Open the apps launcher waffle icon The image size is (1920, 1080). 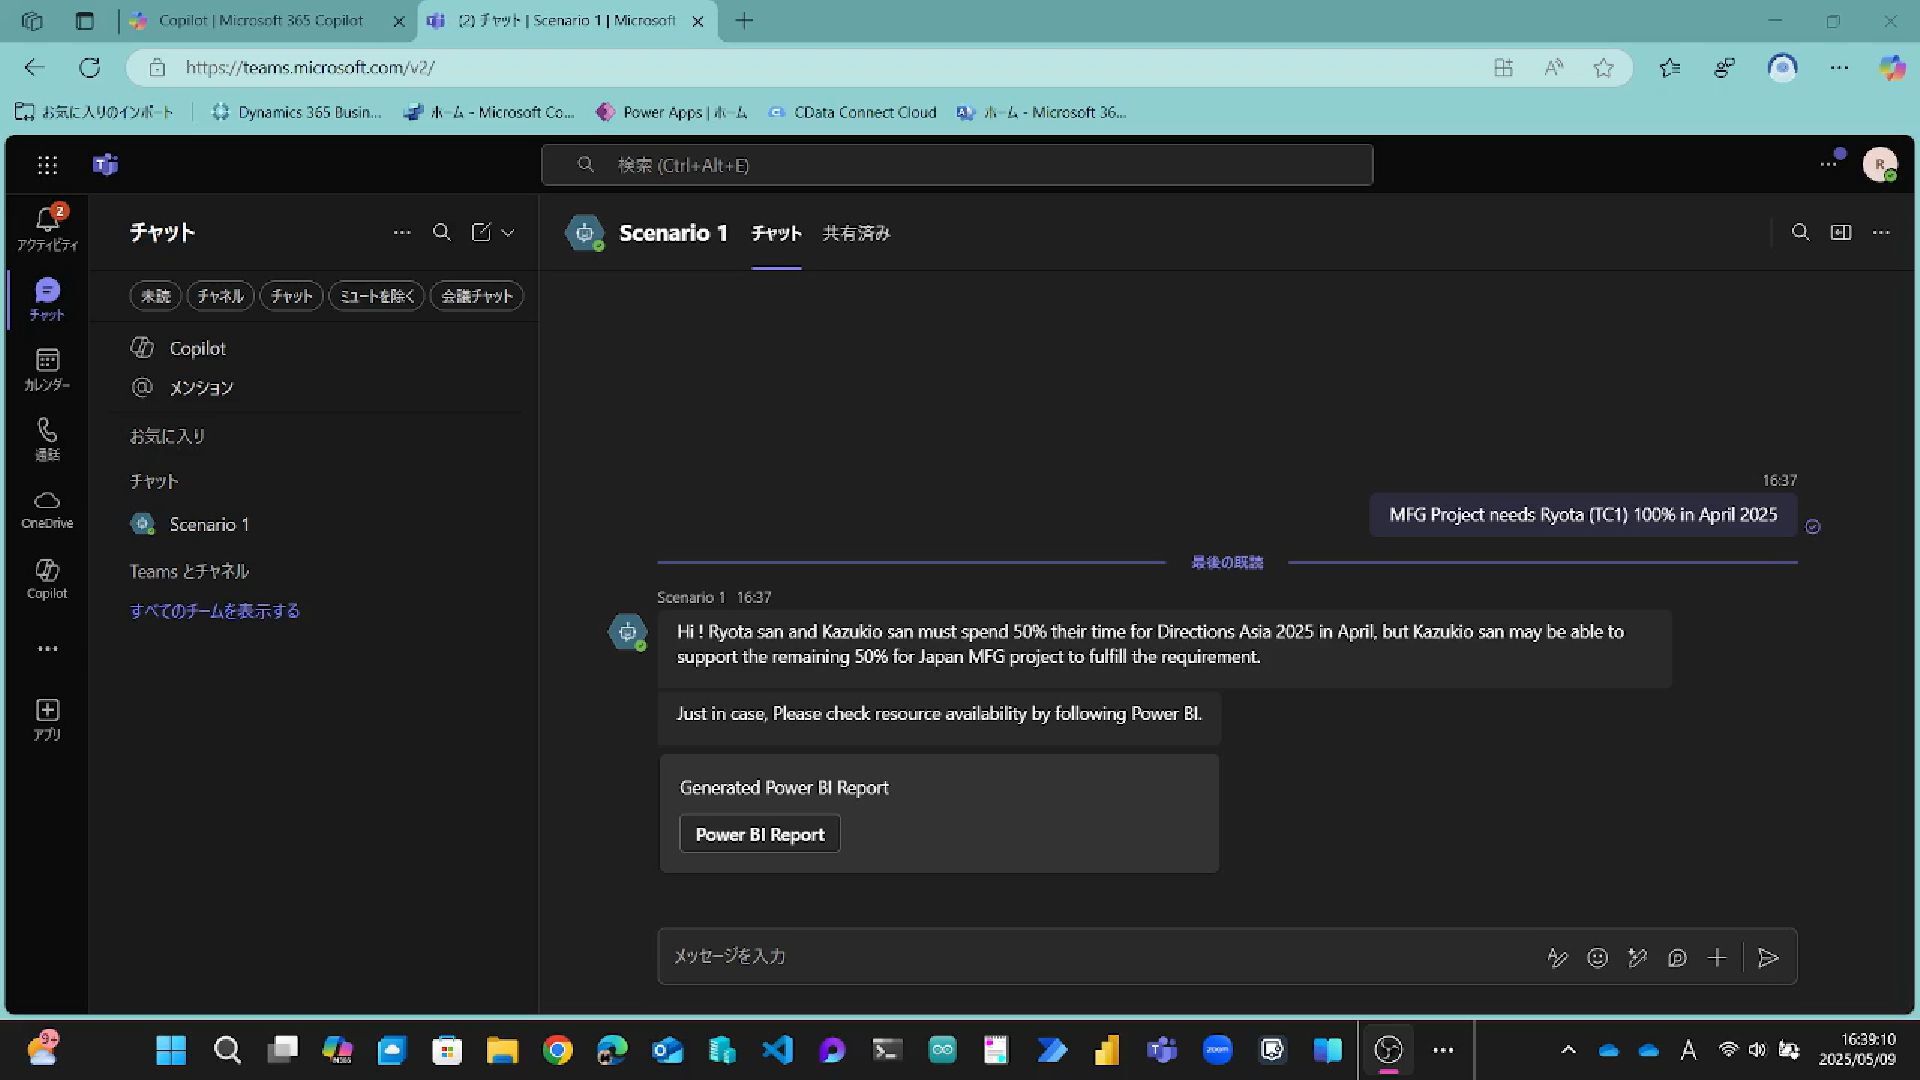click(47, 165)
